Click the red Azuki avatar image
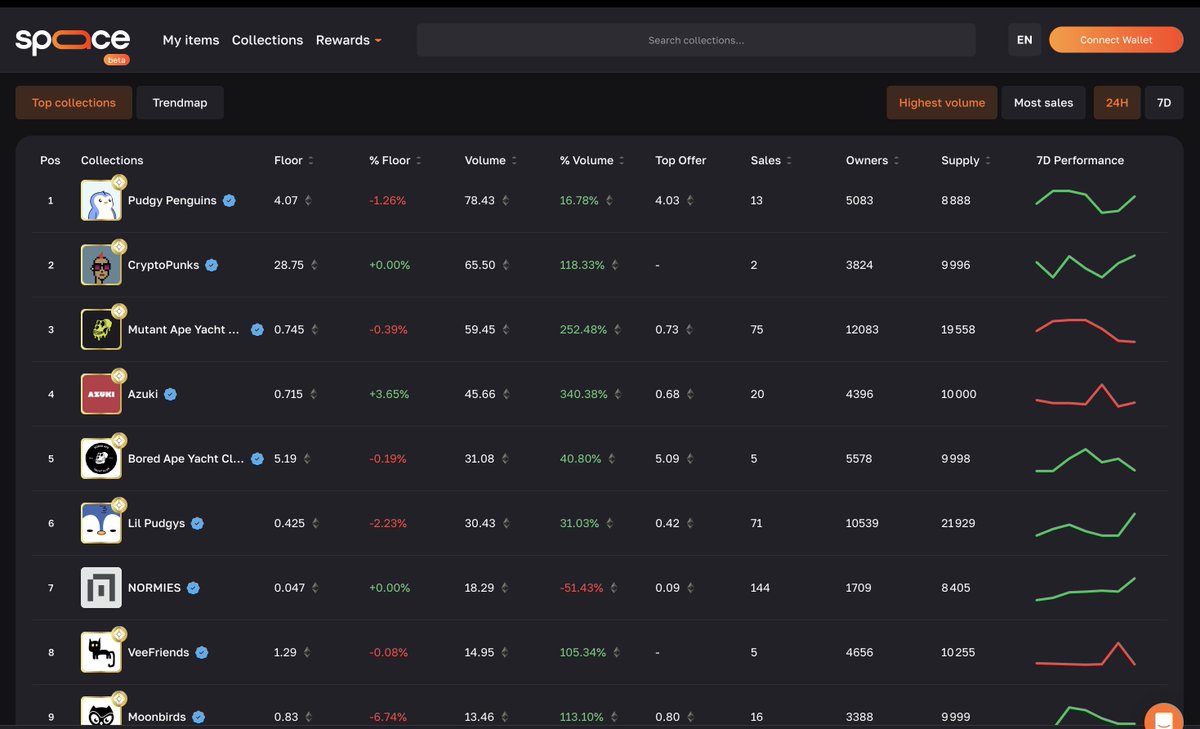Screen dimensions: 1200x729 coord(101,394)
